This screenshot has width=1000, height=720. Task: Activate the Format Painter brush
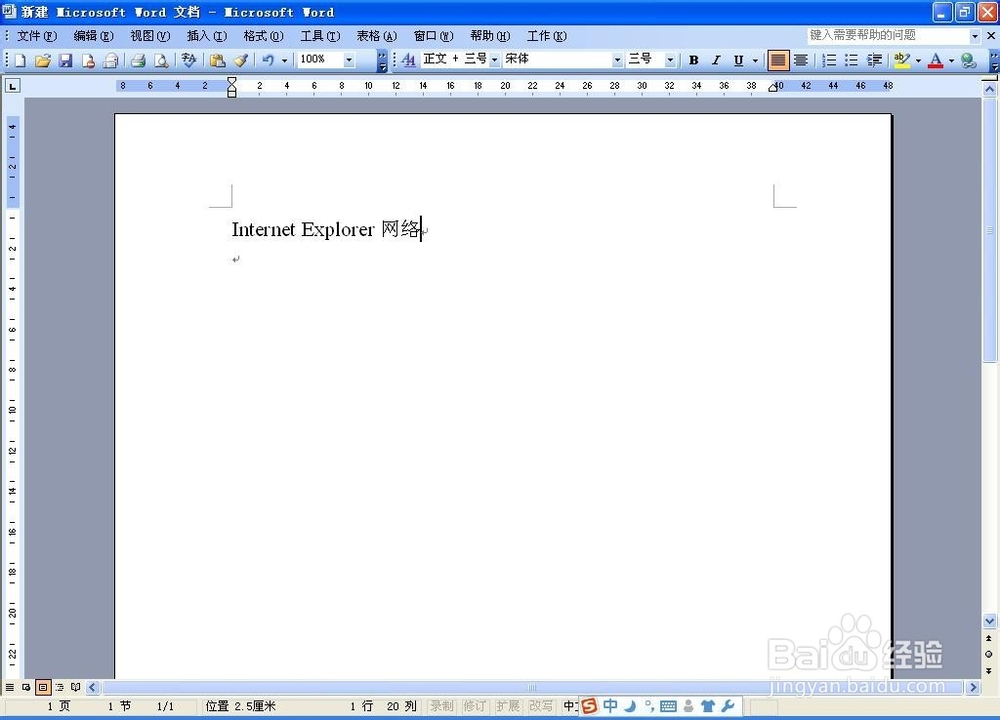pos(240,61)
